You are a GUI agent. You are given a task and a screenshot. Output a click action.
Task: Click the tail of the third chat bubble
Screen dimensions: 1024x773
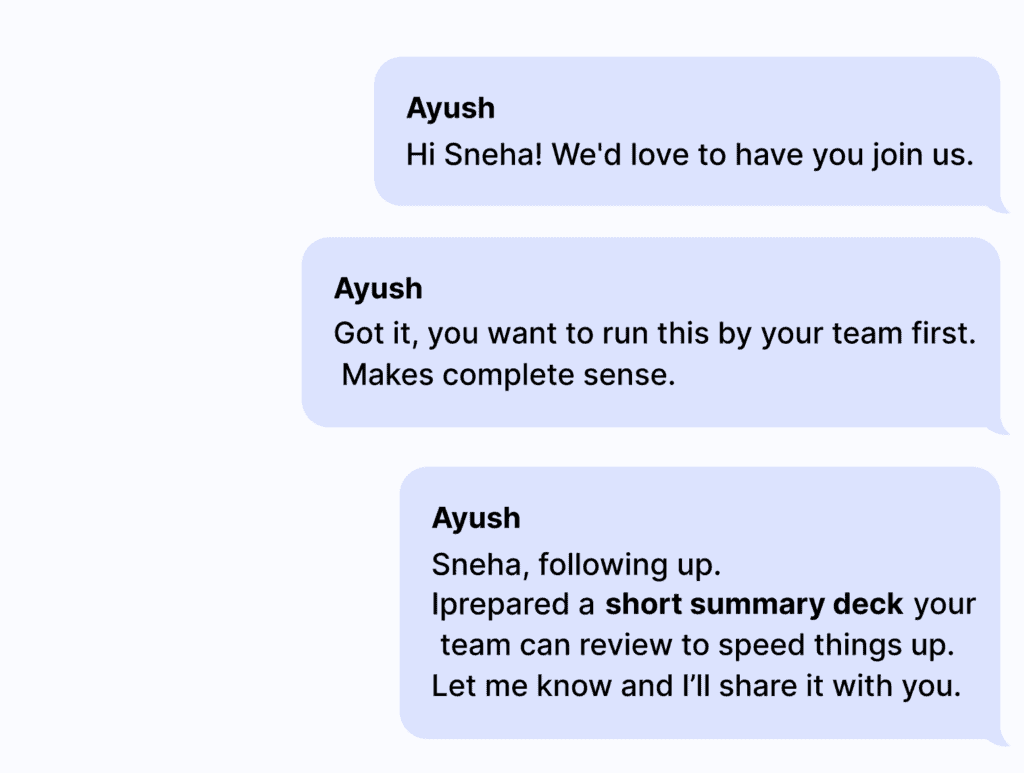999,741
